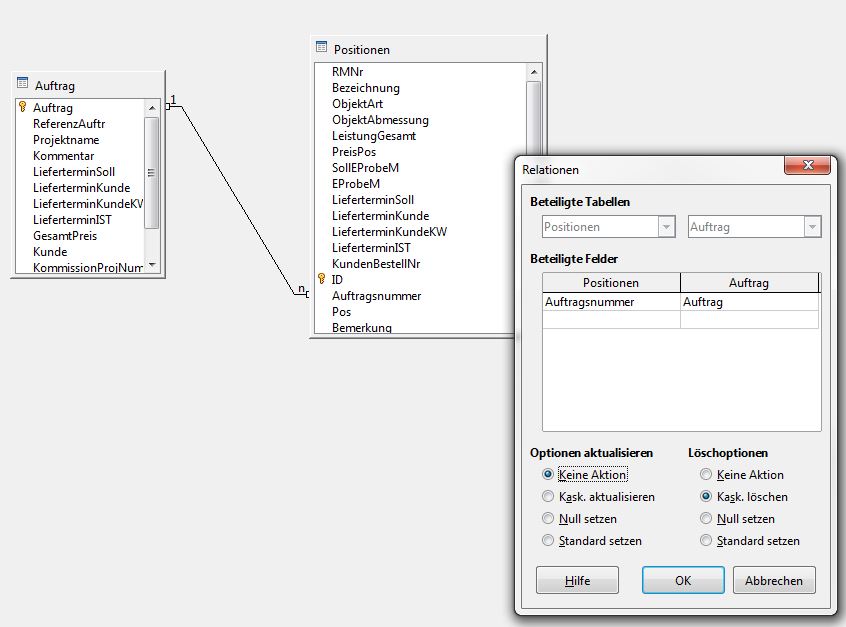Screen dimensions: 846x627
Task: Select 'Standard setzen' under Optionen aktualisieren
Action: (x=548, y=541)
